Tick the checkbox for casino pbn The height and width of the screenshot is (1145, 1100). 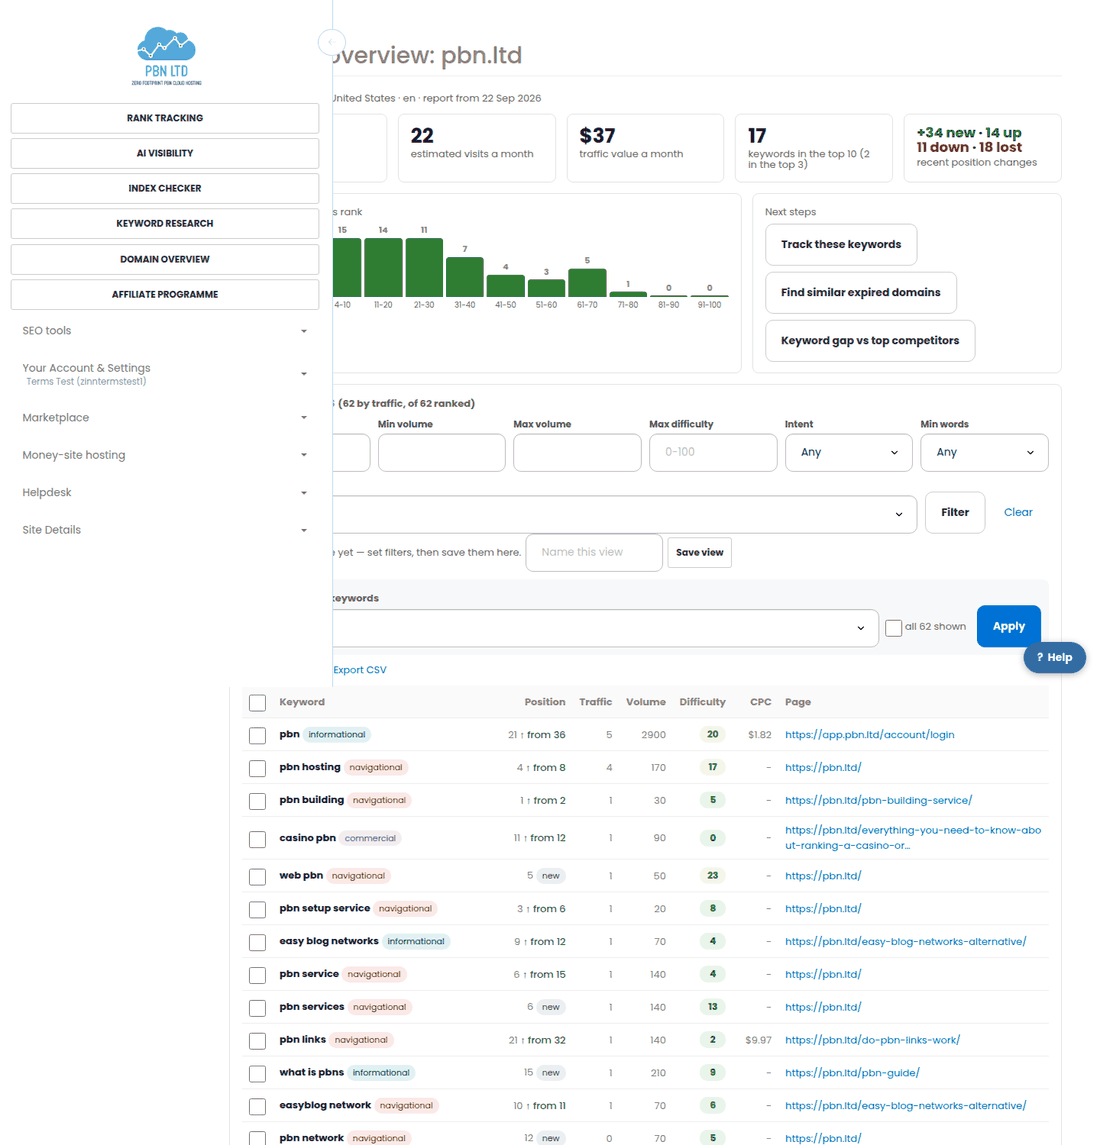(257, 839)
